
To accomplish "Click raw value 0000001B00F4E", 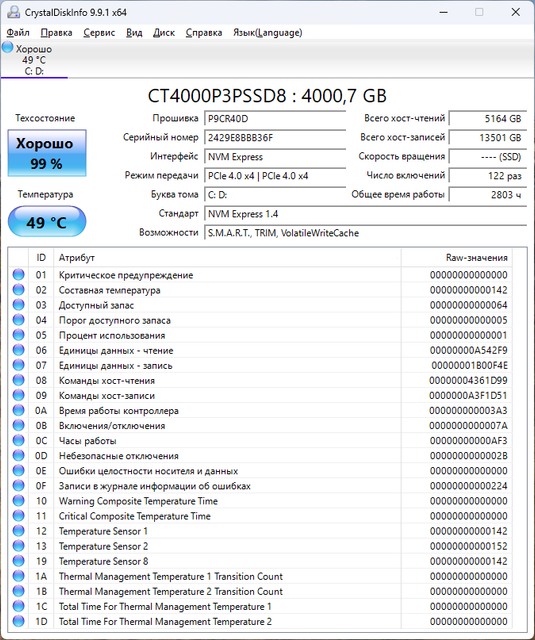I will coord(469,365).
